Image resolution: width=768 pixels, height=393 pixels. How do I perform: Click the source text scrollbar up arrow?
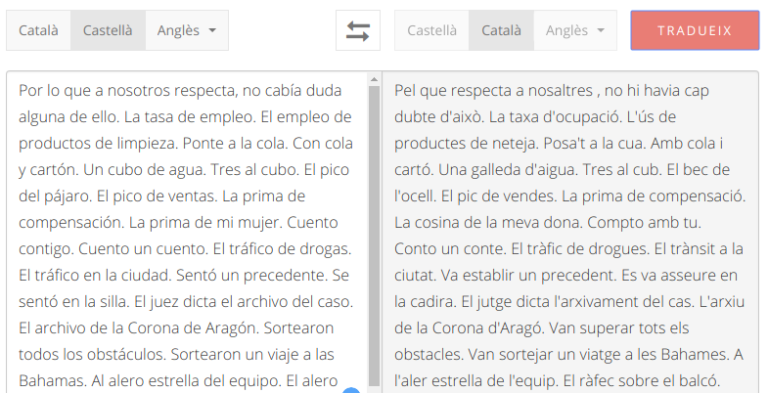[374, 79]
